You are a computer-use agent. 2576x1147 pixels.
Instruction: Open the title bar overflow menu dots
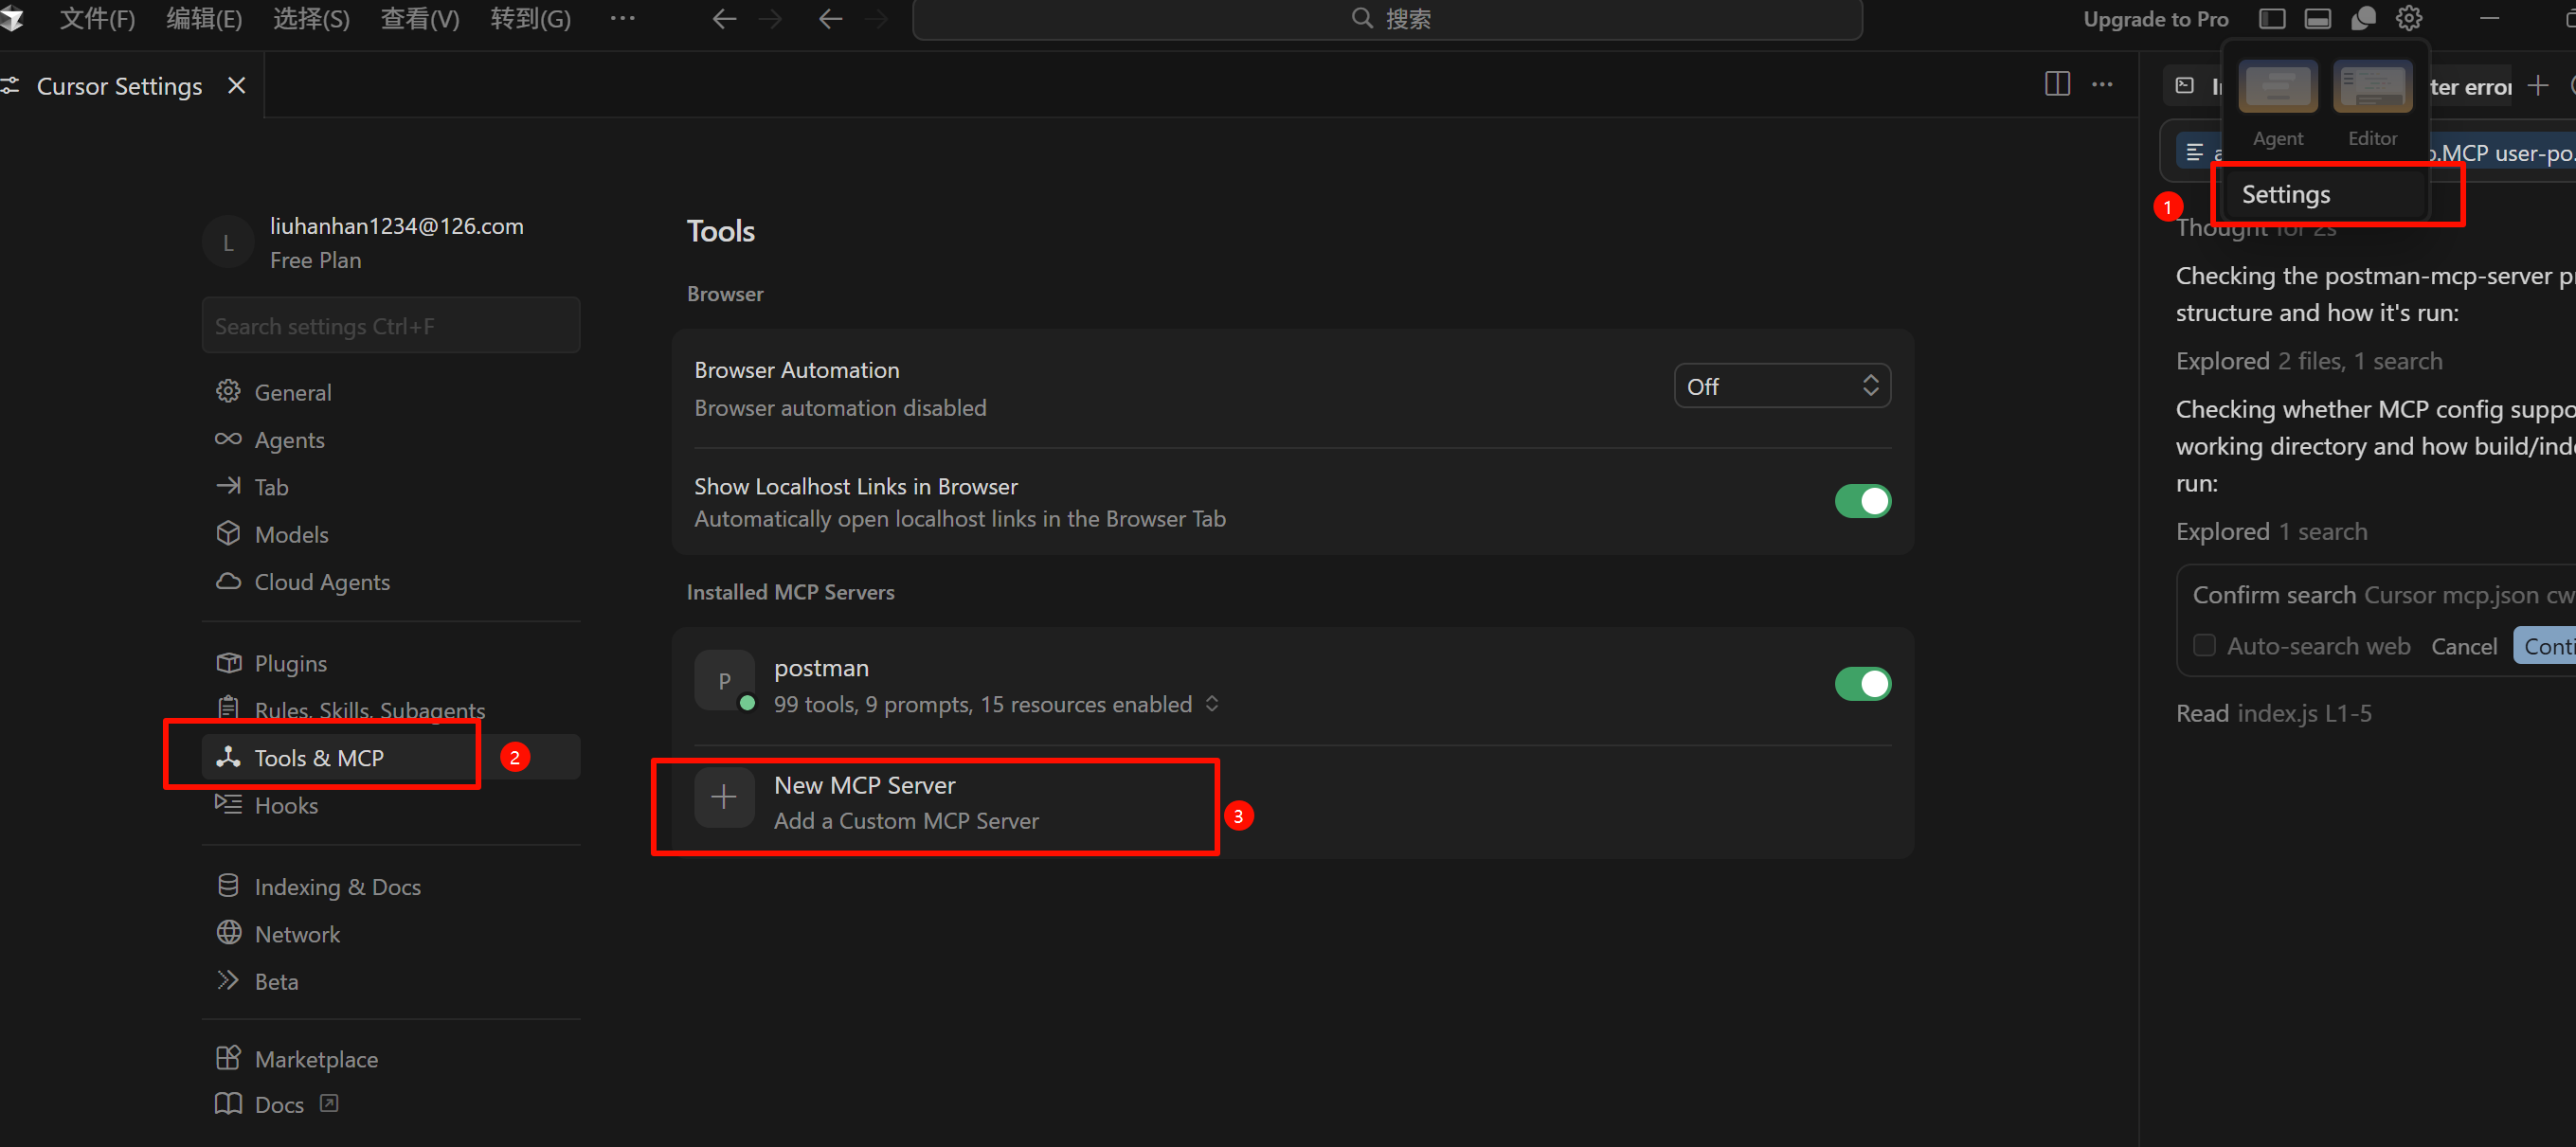click(622, 18)
